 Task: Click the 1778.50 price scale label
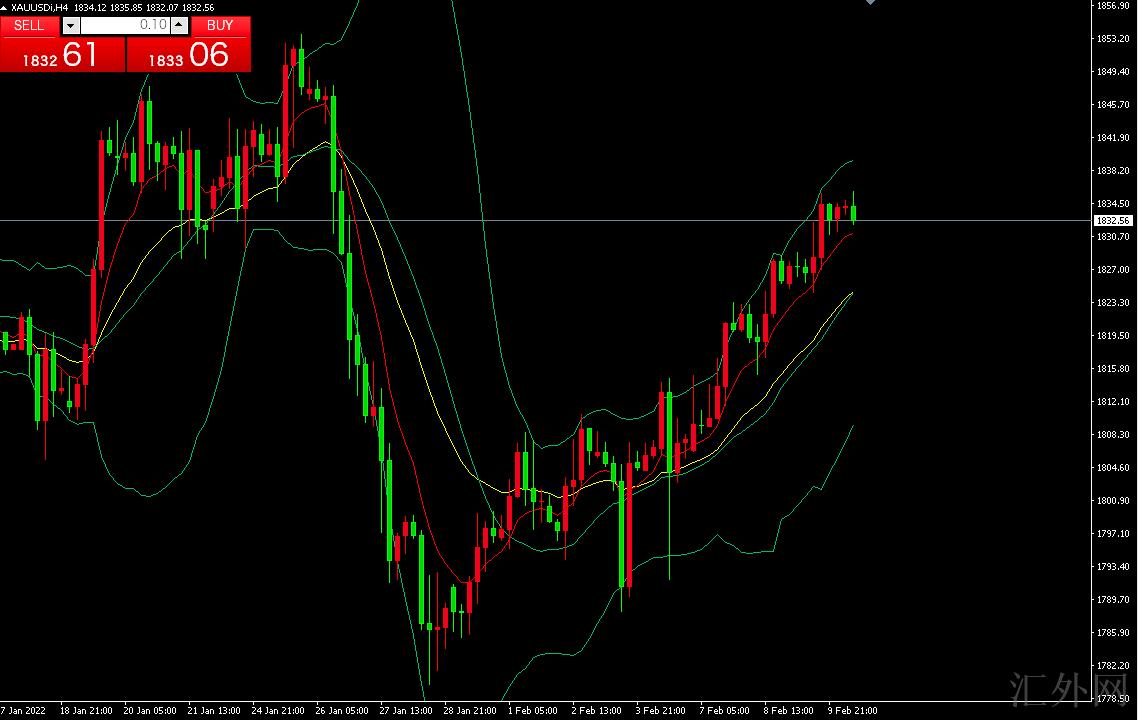(1113, 698)
